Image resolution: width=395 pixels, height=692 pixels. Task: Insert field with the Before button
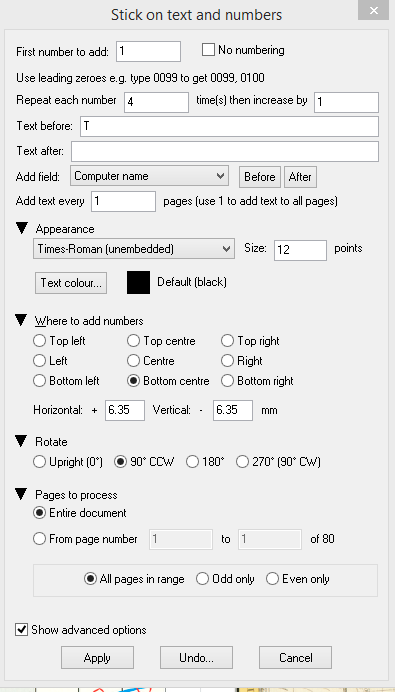point(260,177)
